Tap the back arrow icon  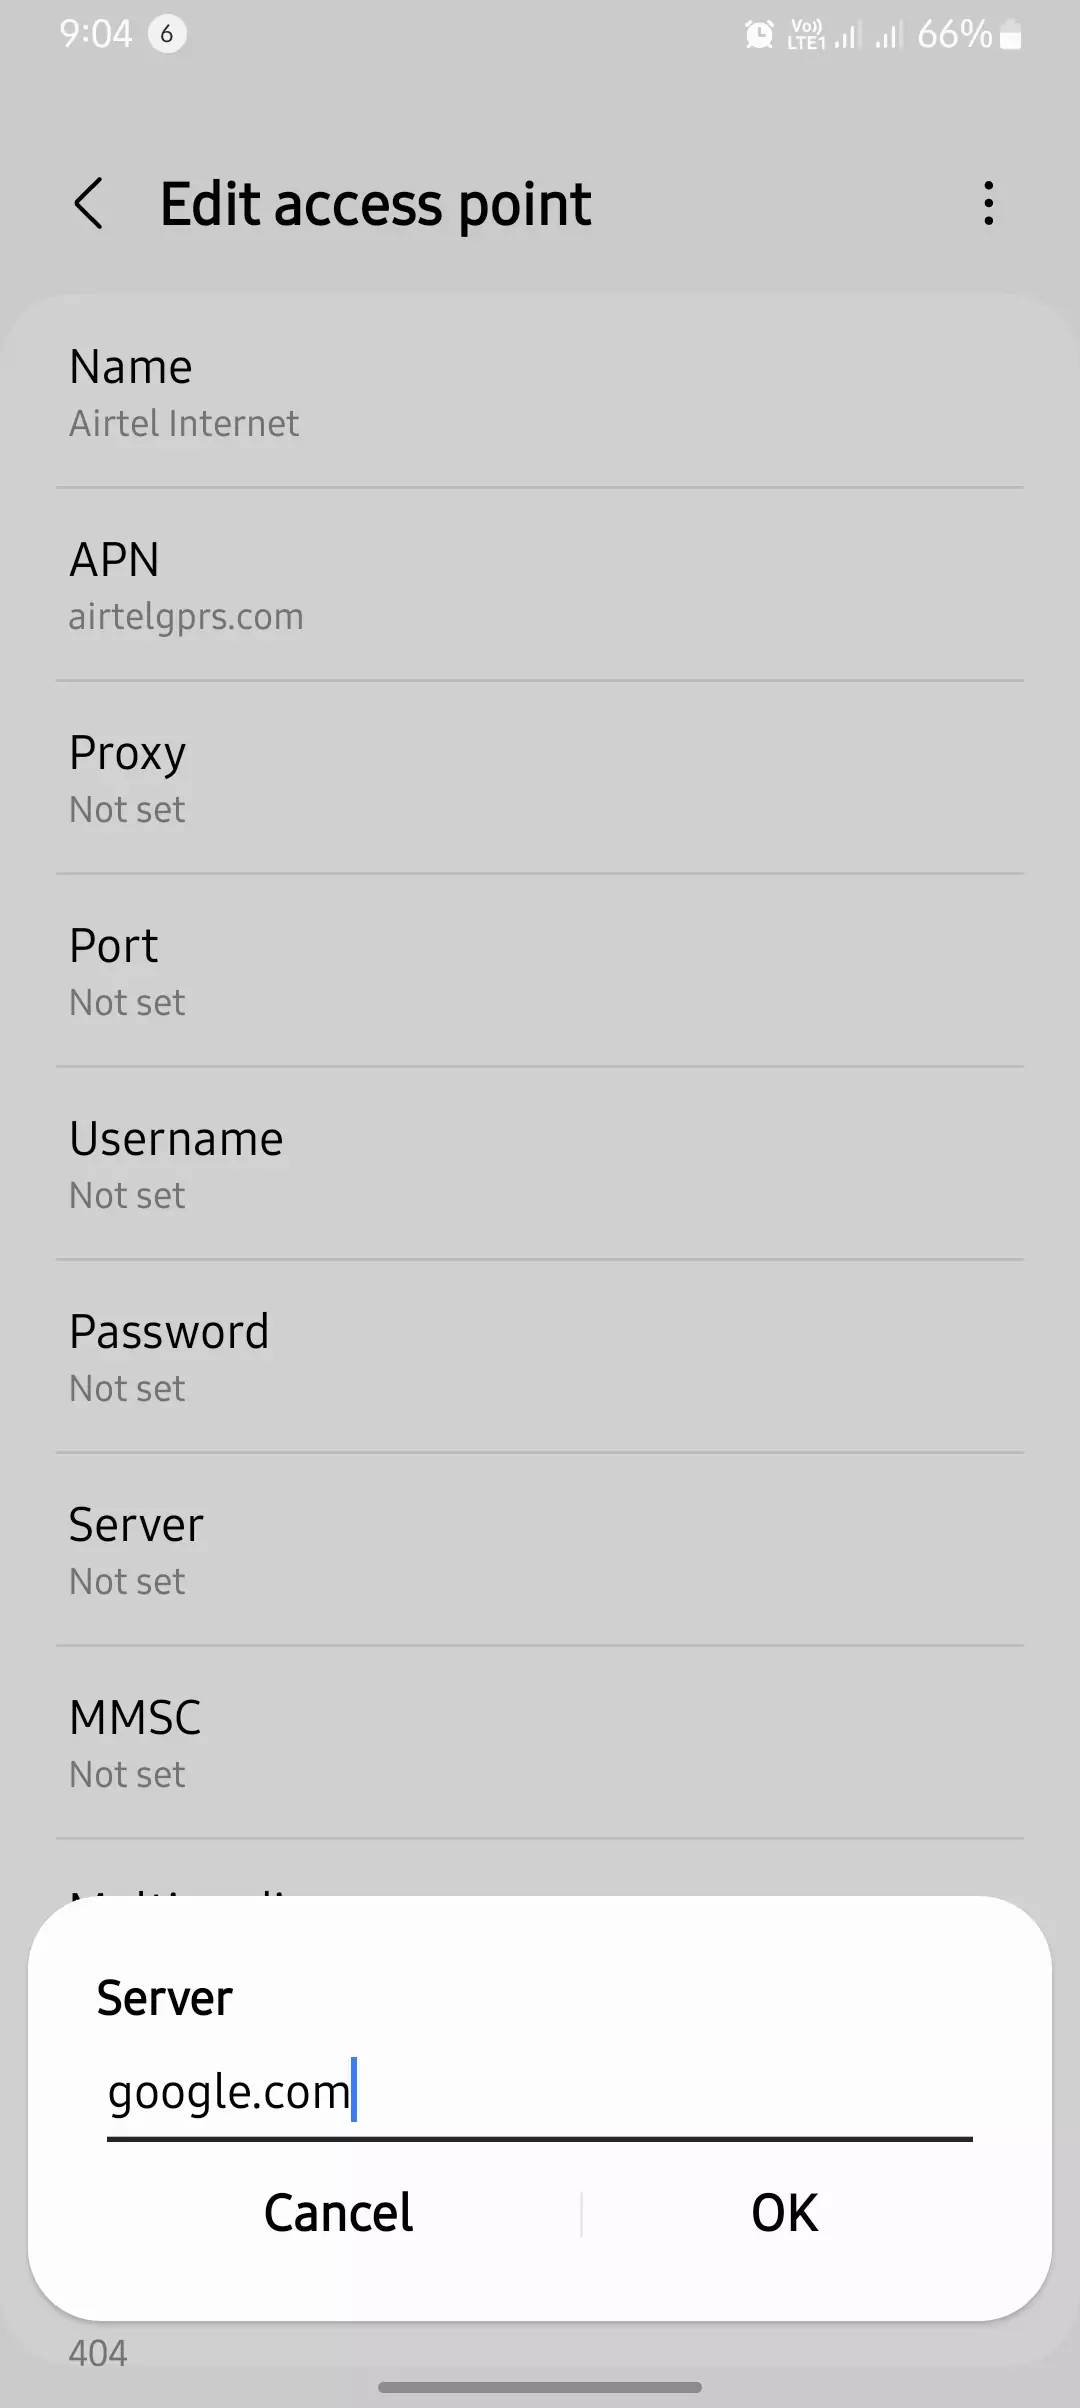[89, 204]
